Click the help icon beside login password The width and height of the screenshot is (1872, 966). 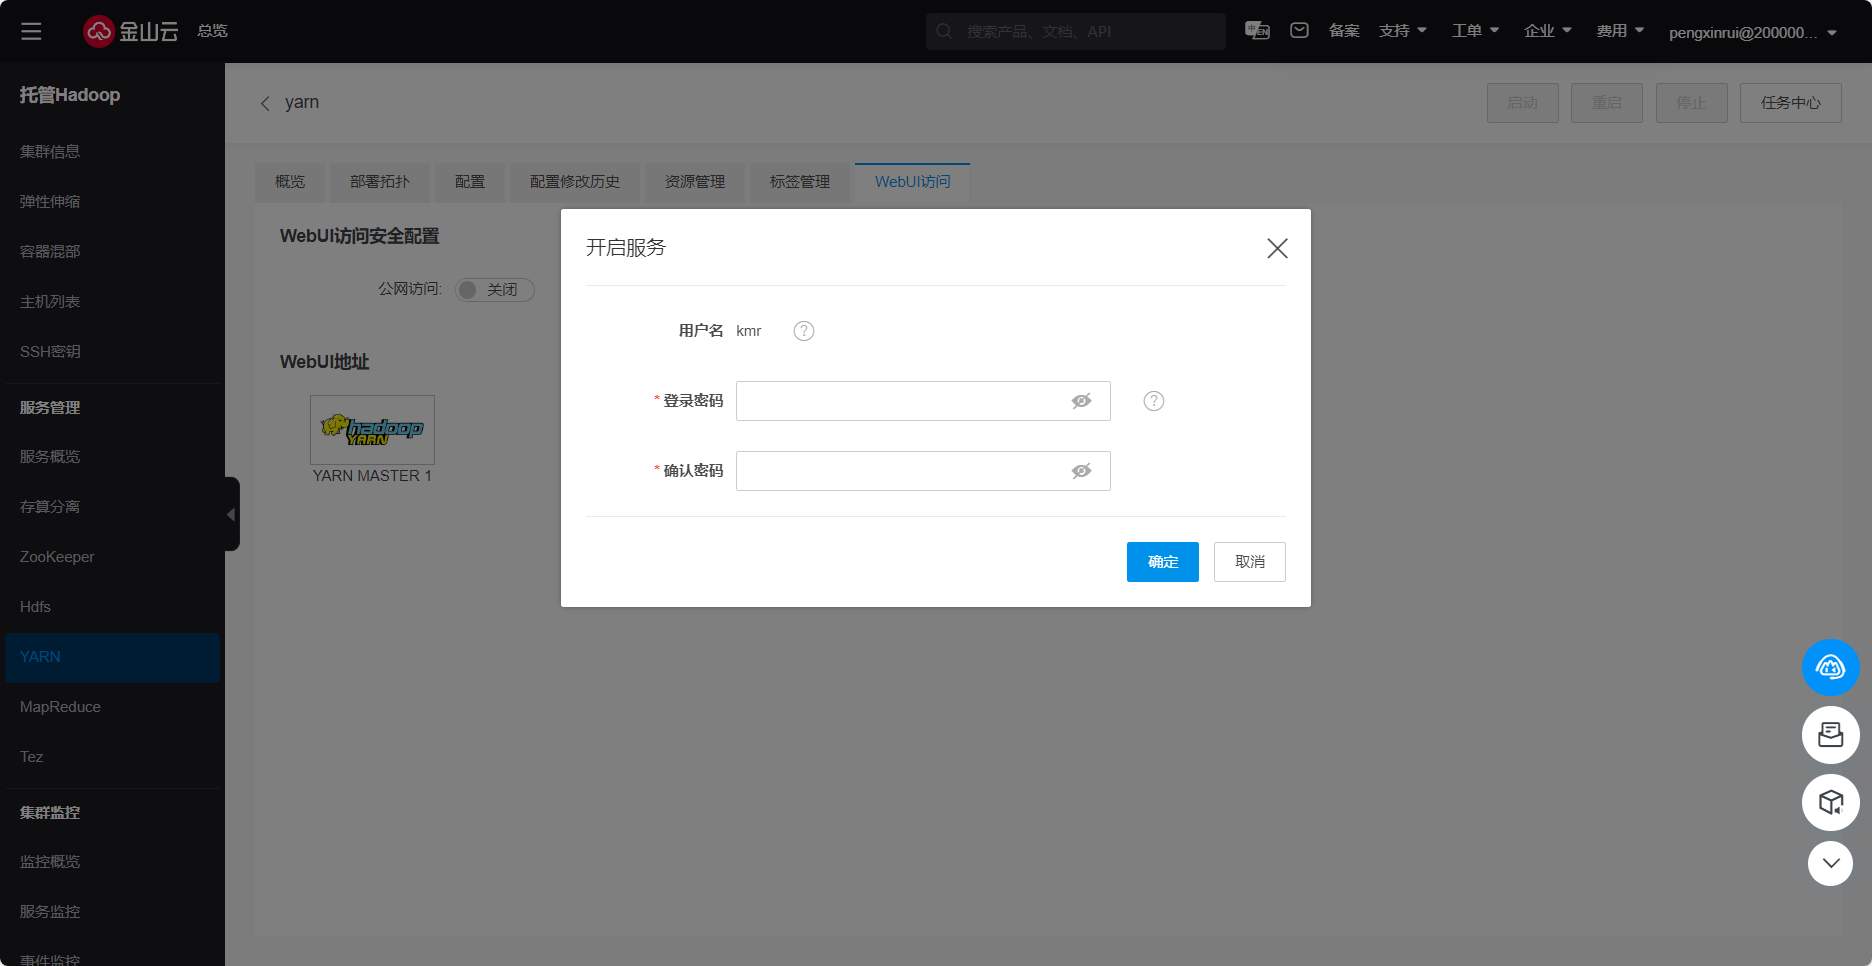[1153, 401]
